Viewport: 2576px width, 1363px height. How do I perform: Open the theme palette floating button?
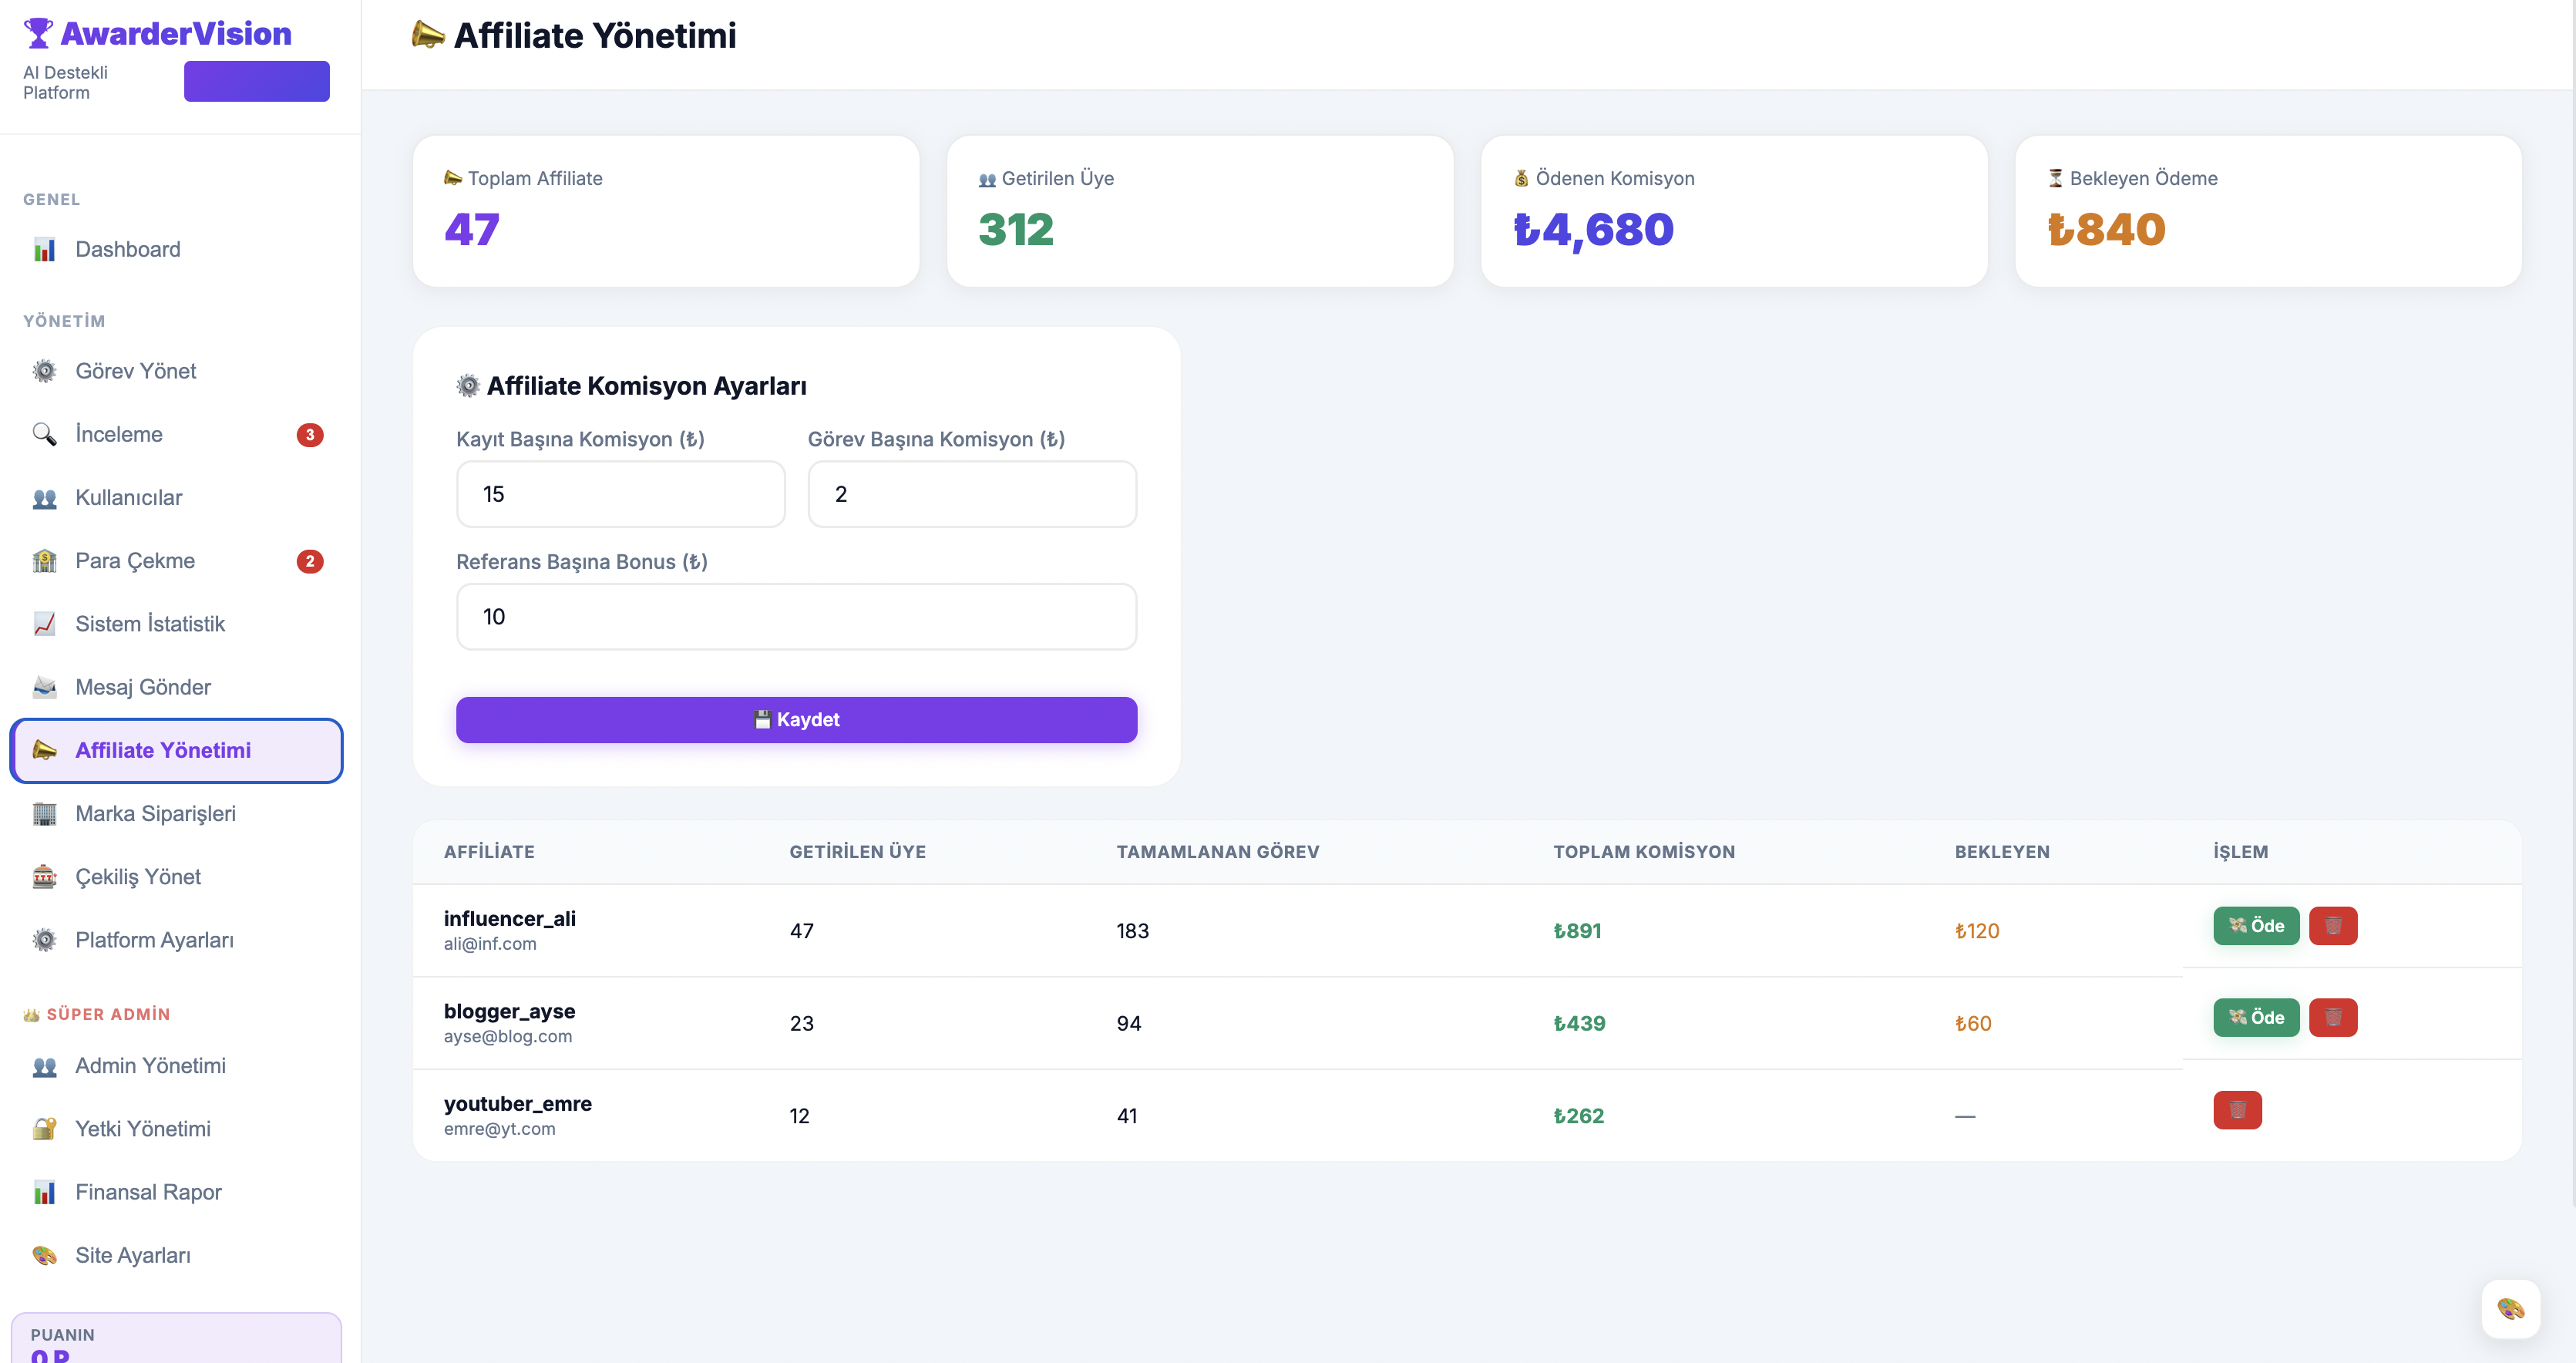pyautogui.click(x=2510, y=1309)
